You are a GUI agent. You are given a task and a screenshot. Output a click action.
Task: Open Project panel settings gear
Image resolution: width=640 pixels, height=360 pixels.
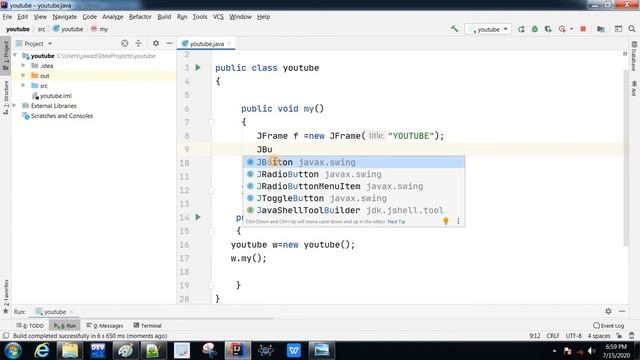coord(156,43)
